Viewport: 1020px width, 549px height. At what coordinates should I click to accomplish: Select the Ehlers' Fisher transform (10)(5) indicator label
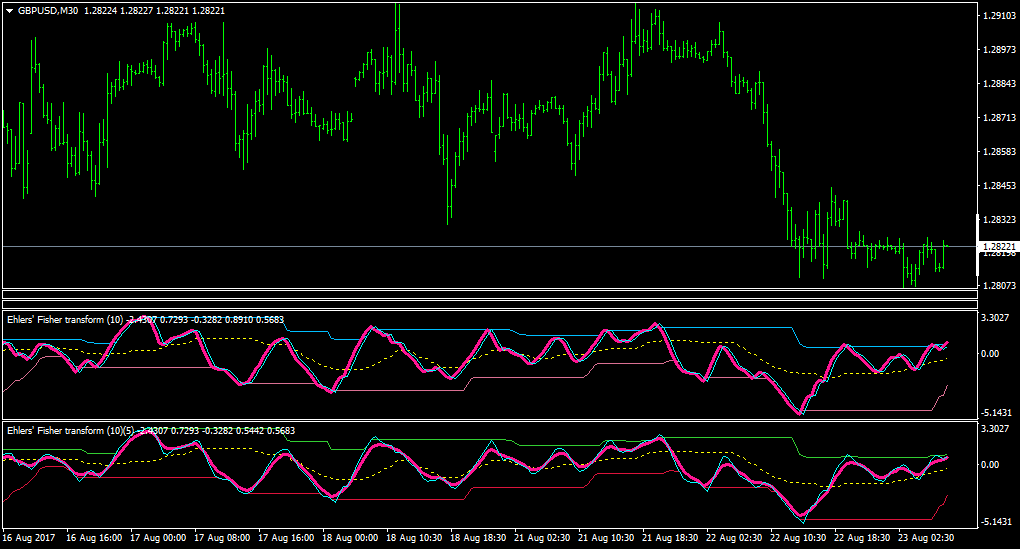[71, 431]
